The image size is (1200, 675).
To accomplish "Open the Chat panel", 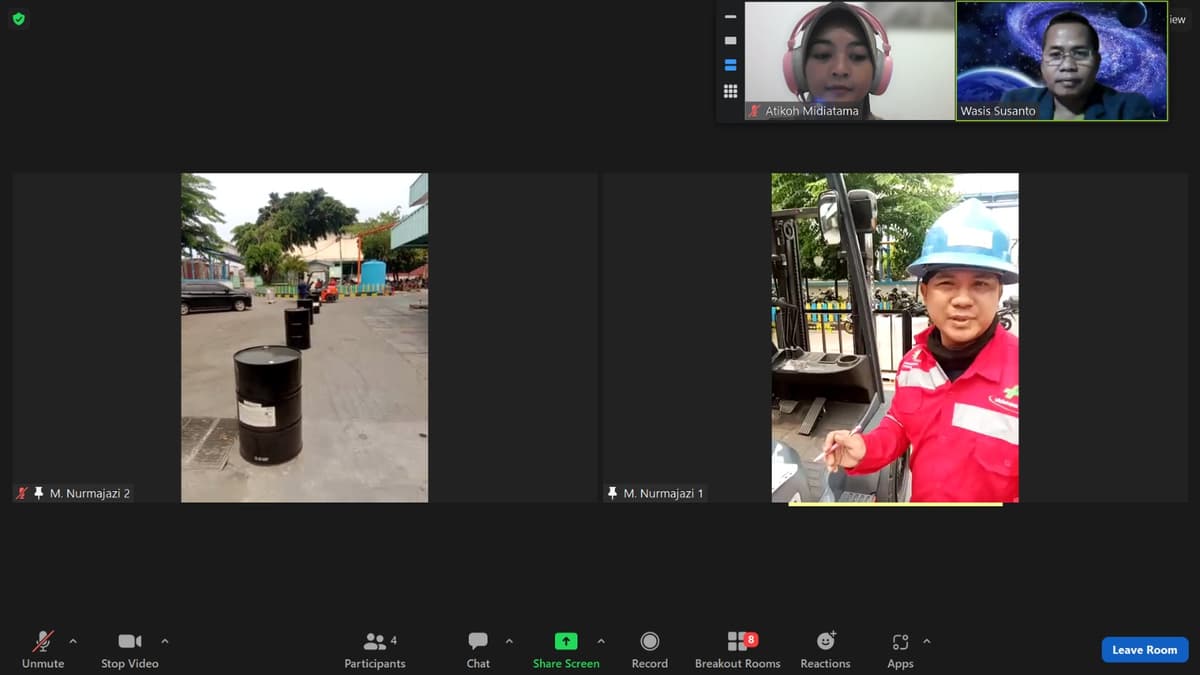I will (x=478, y=650).
